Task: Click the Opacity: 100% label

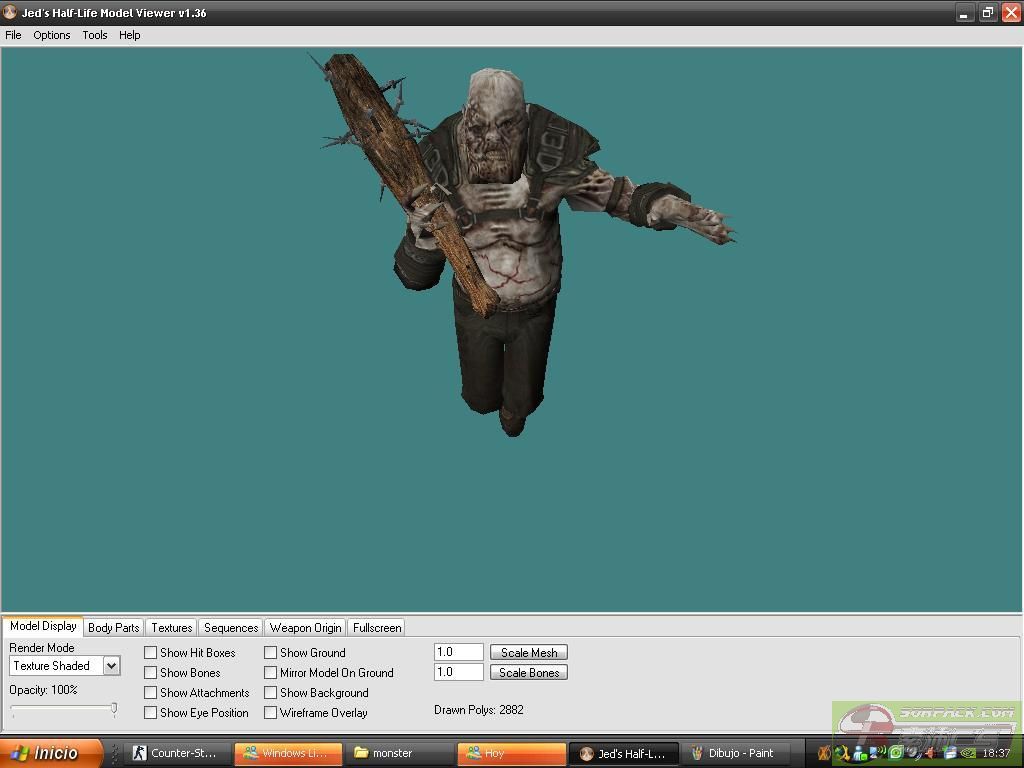Action: coord(43,690)
